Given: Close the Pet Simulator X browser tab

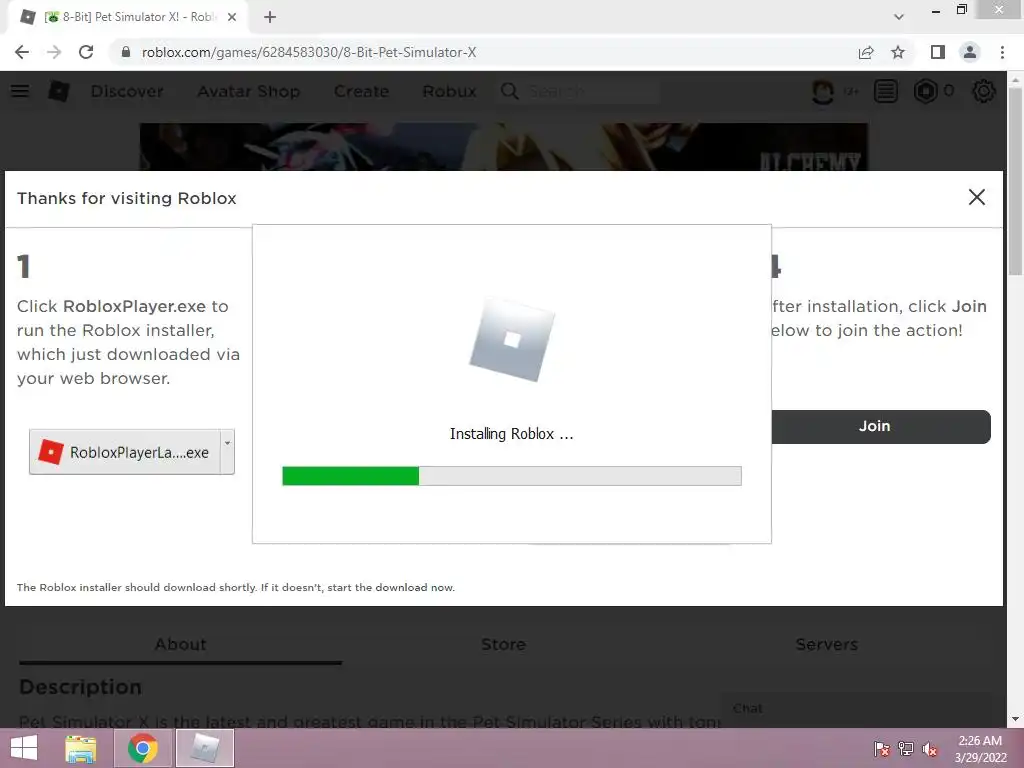Looking at the screenshot, I should [x=232, y=17].
